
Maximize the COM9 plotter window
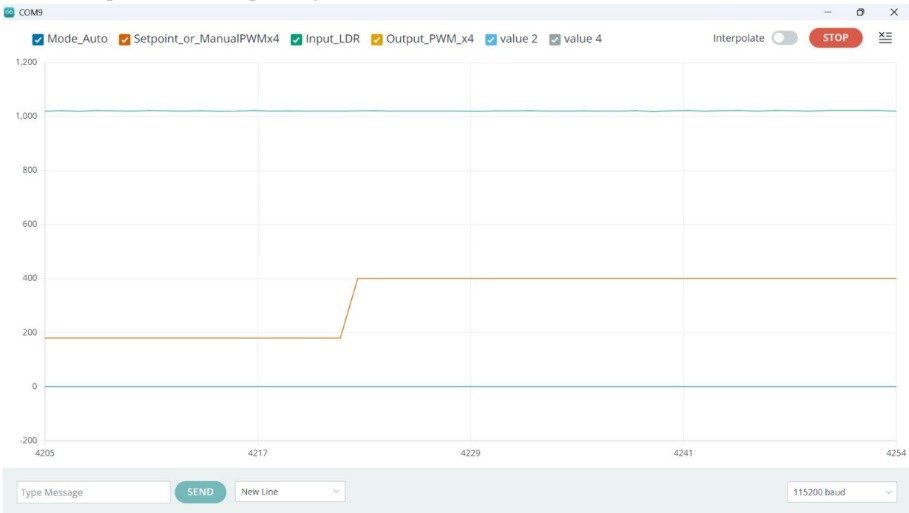[x=860, y=12]
